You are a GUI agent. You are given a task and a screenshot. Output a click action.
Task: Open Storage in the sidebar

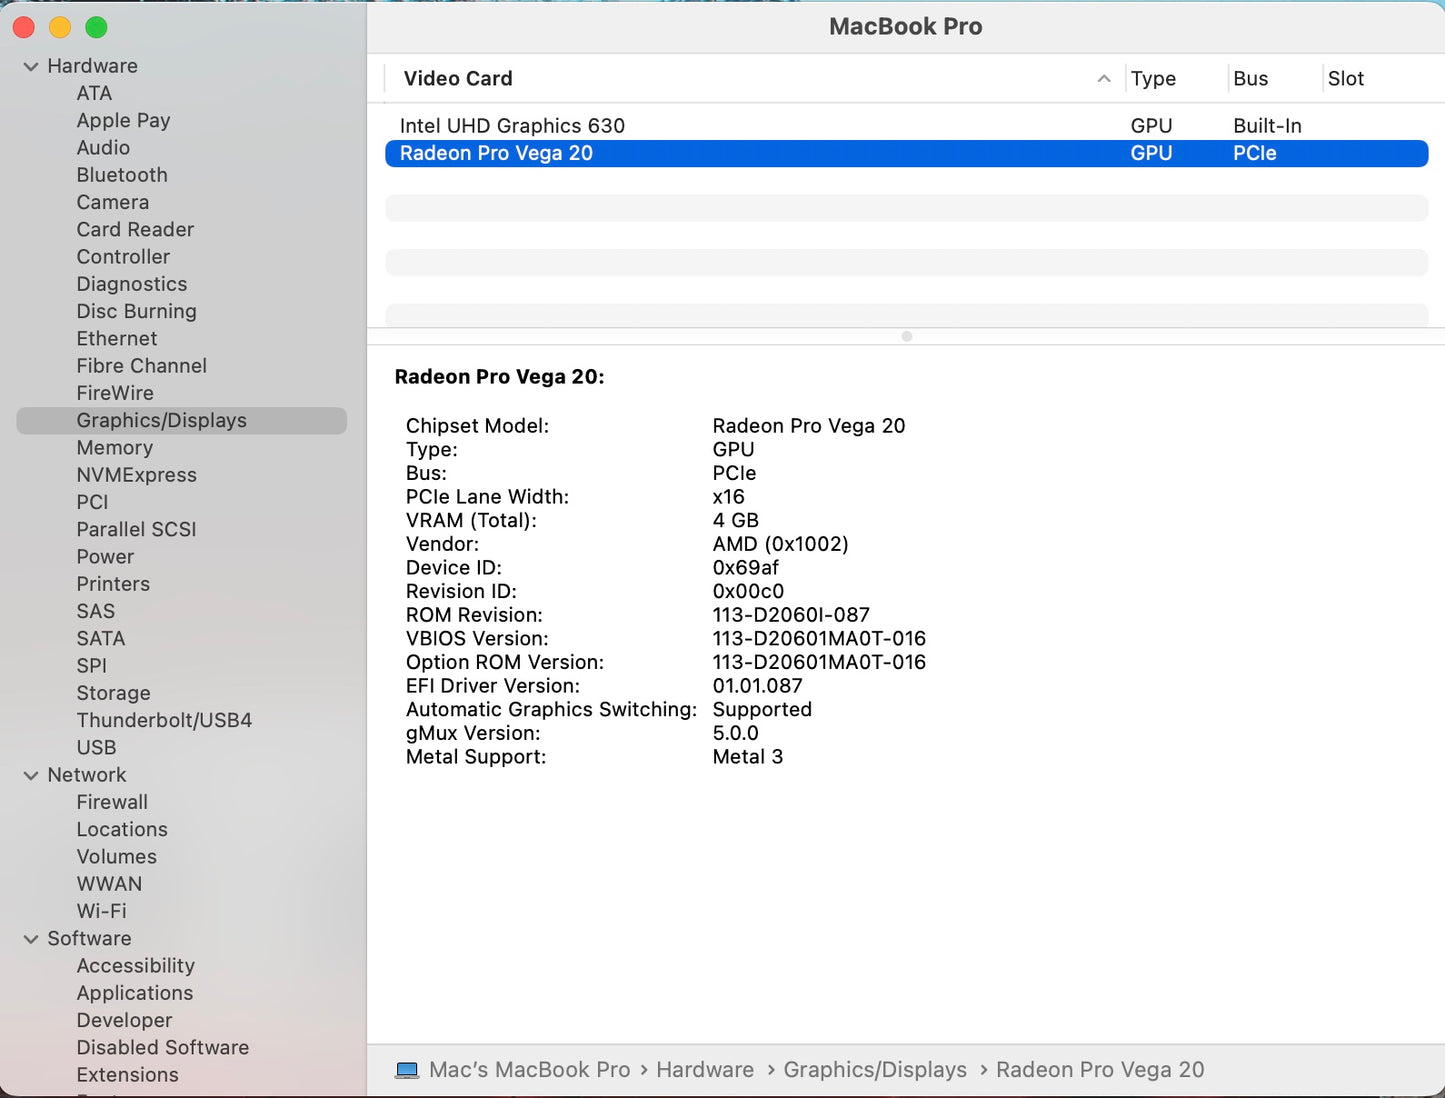click(x=113, y=693)
